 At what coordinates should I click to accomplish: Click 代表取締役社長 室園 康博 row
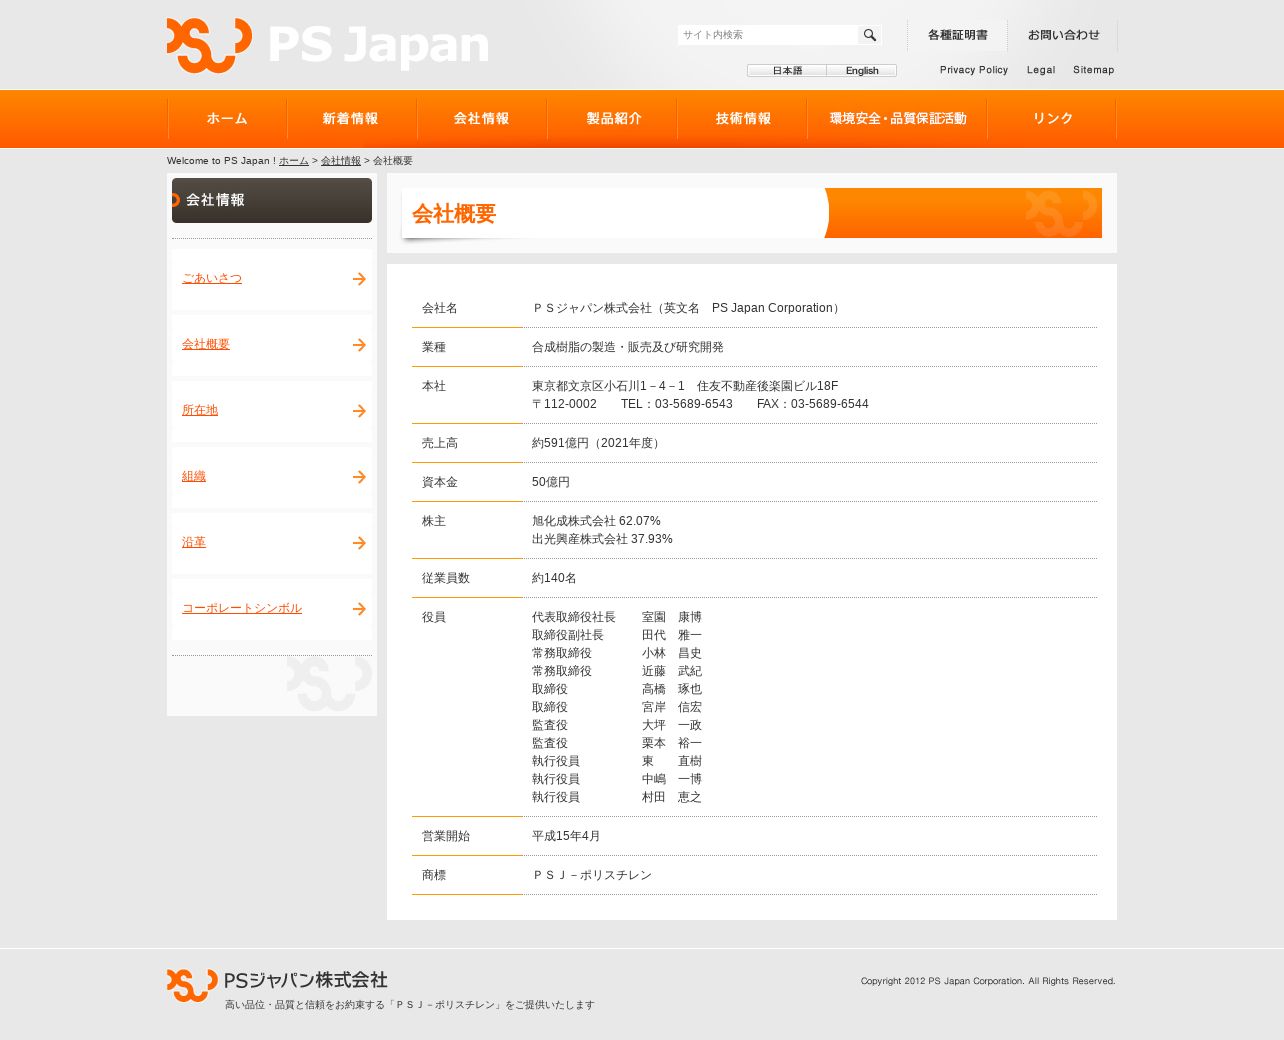coord(617,617)
